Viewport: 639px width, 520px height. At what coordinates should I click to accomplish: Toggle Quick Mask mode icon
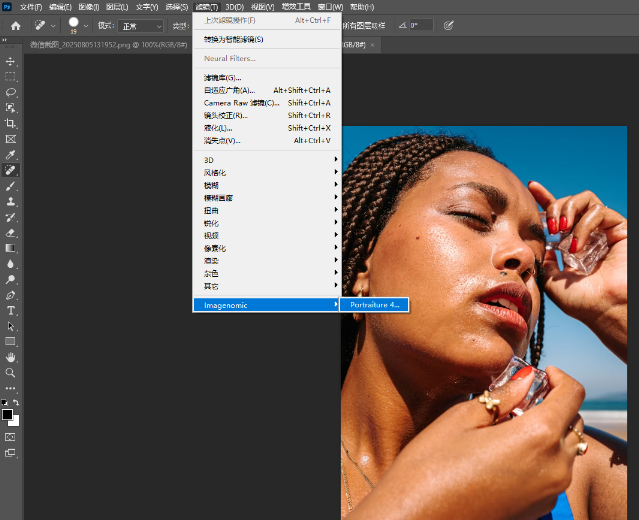click(11, 437)
